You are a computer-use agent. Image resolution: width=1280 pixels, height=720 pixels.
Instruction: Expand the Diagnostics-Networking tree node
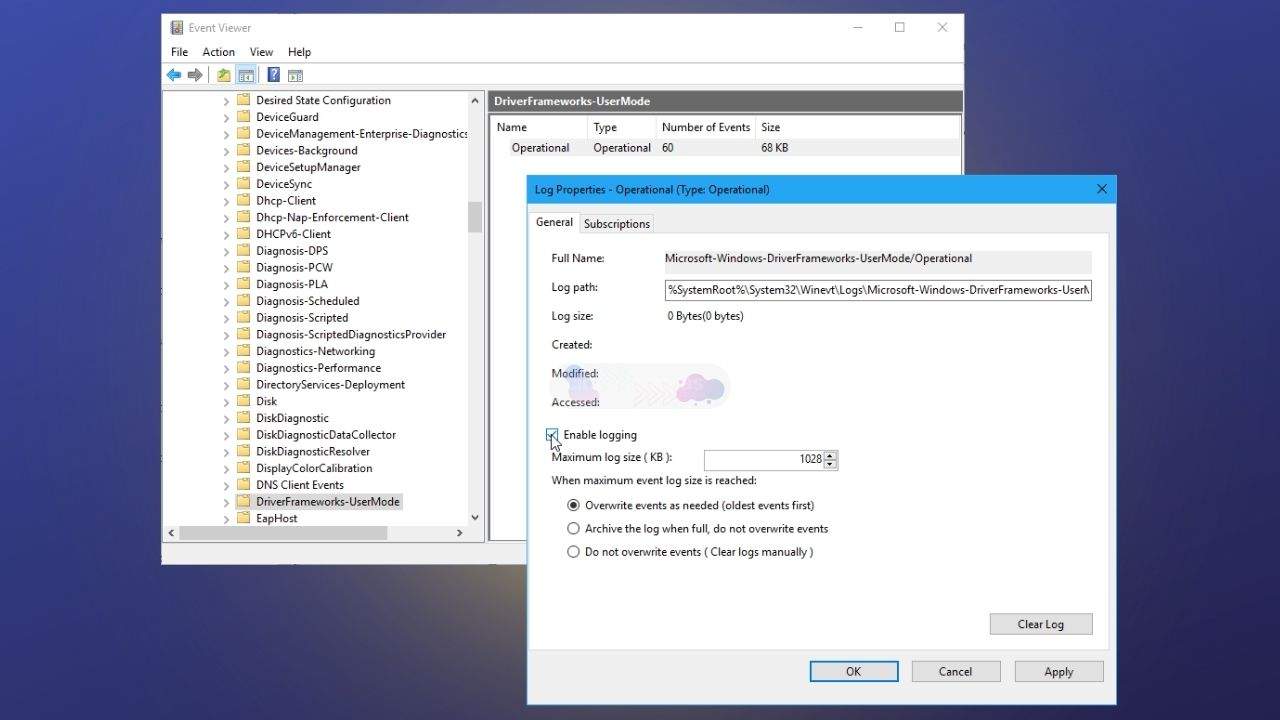click(x=226, y=351)
